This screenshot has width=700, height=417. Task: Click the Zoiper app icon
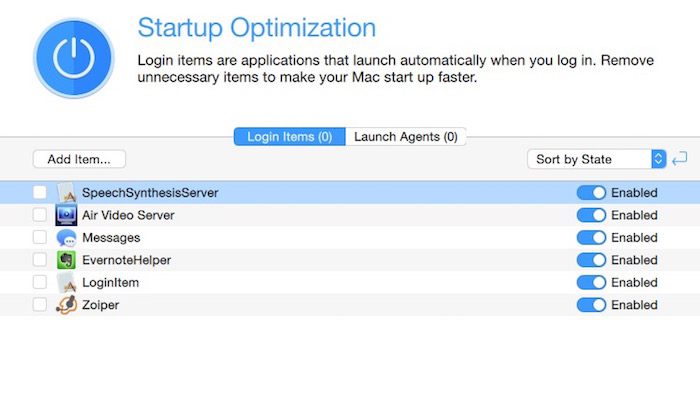pyautogui.click(x=67, y=305)
